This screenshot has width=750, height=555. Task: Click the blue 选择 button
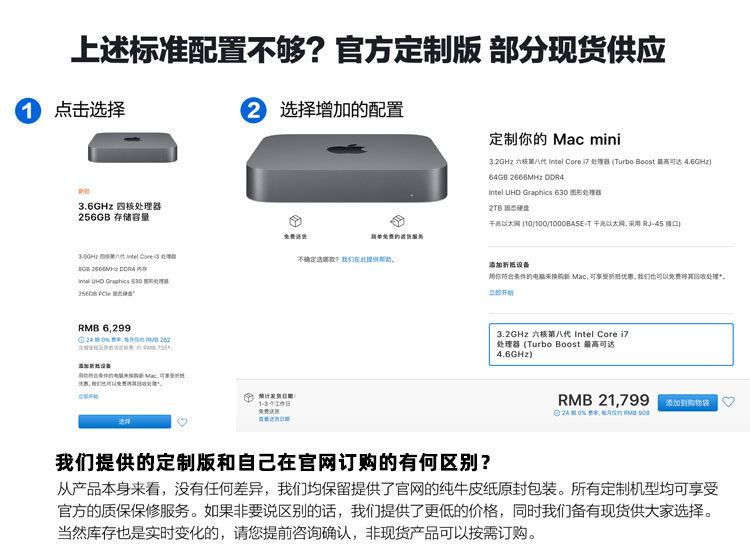124,422
